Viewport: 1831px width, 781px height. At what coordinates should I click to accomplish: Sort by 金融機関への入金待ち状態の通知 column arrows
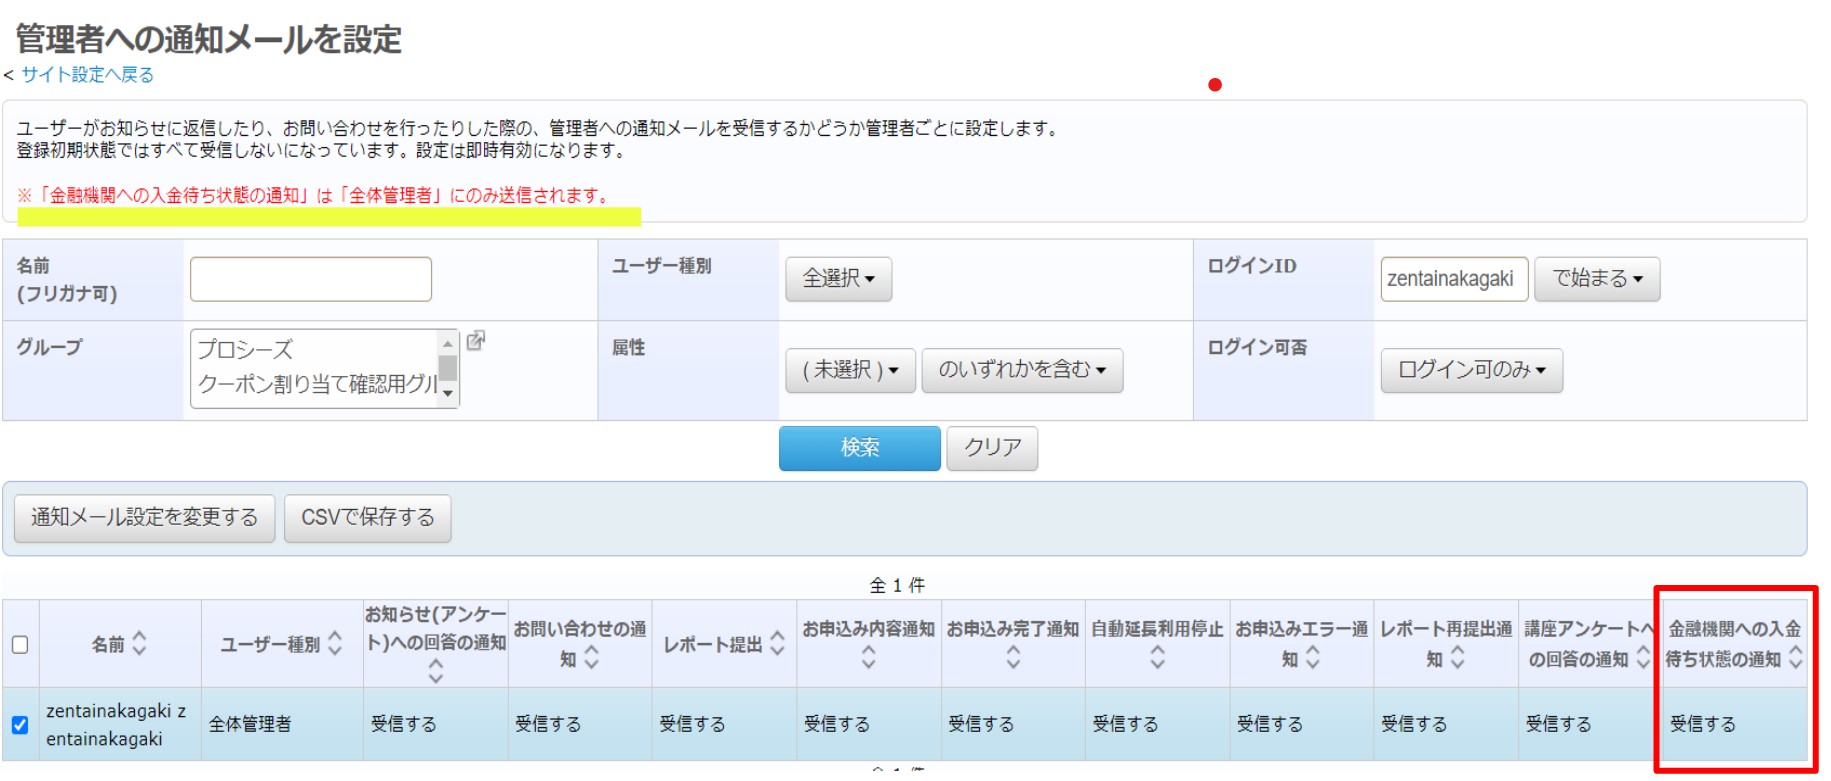(x=1795, y=657)
